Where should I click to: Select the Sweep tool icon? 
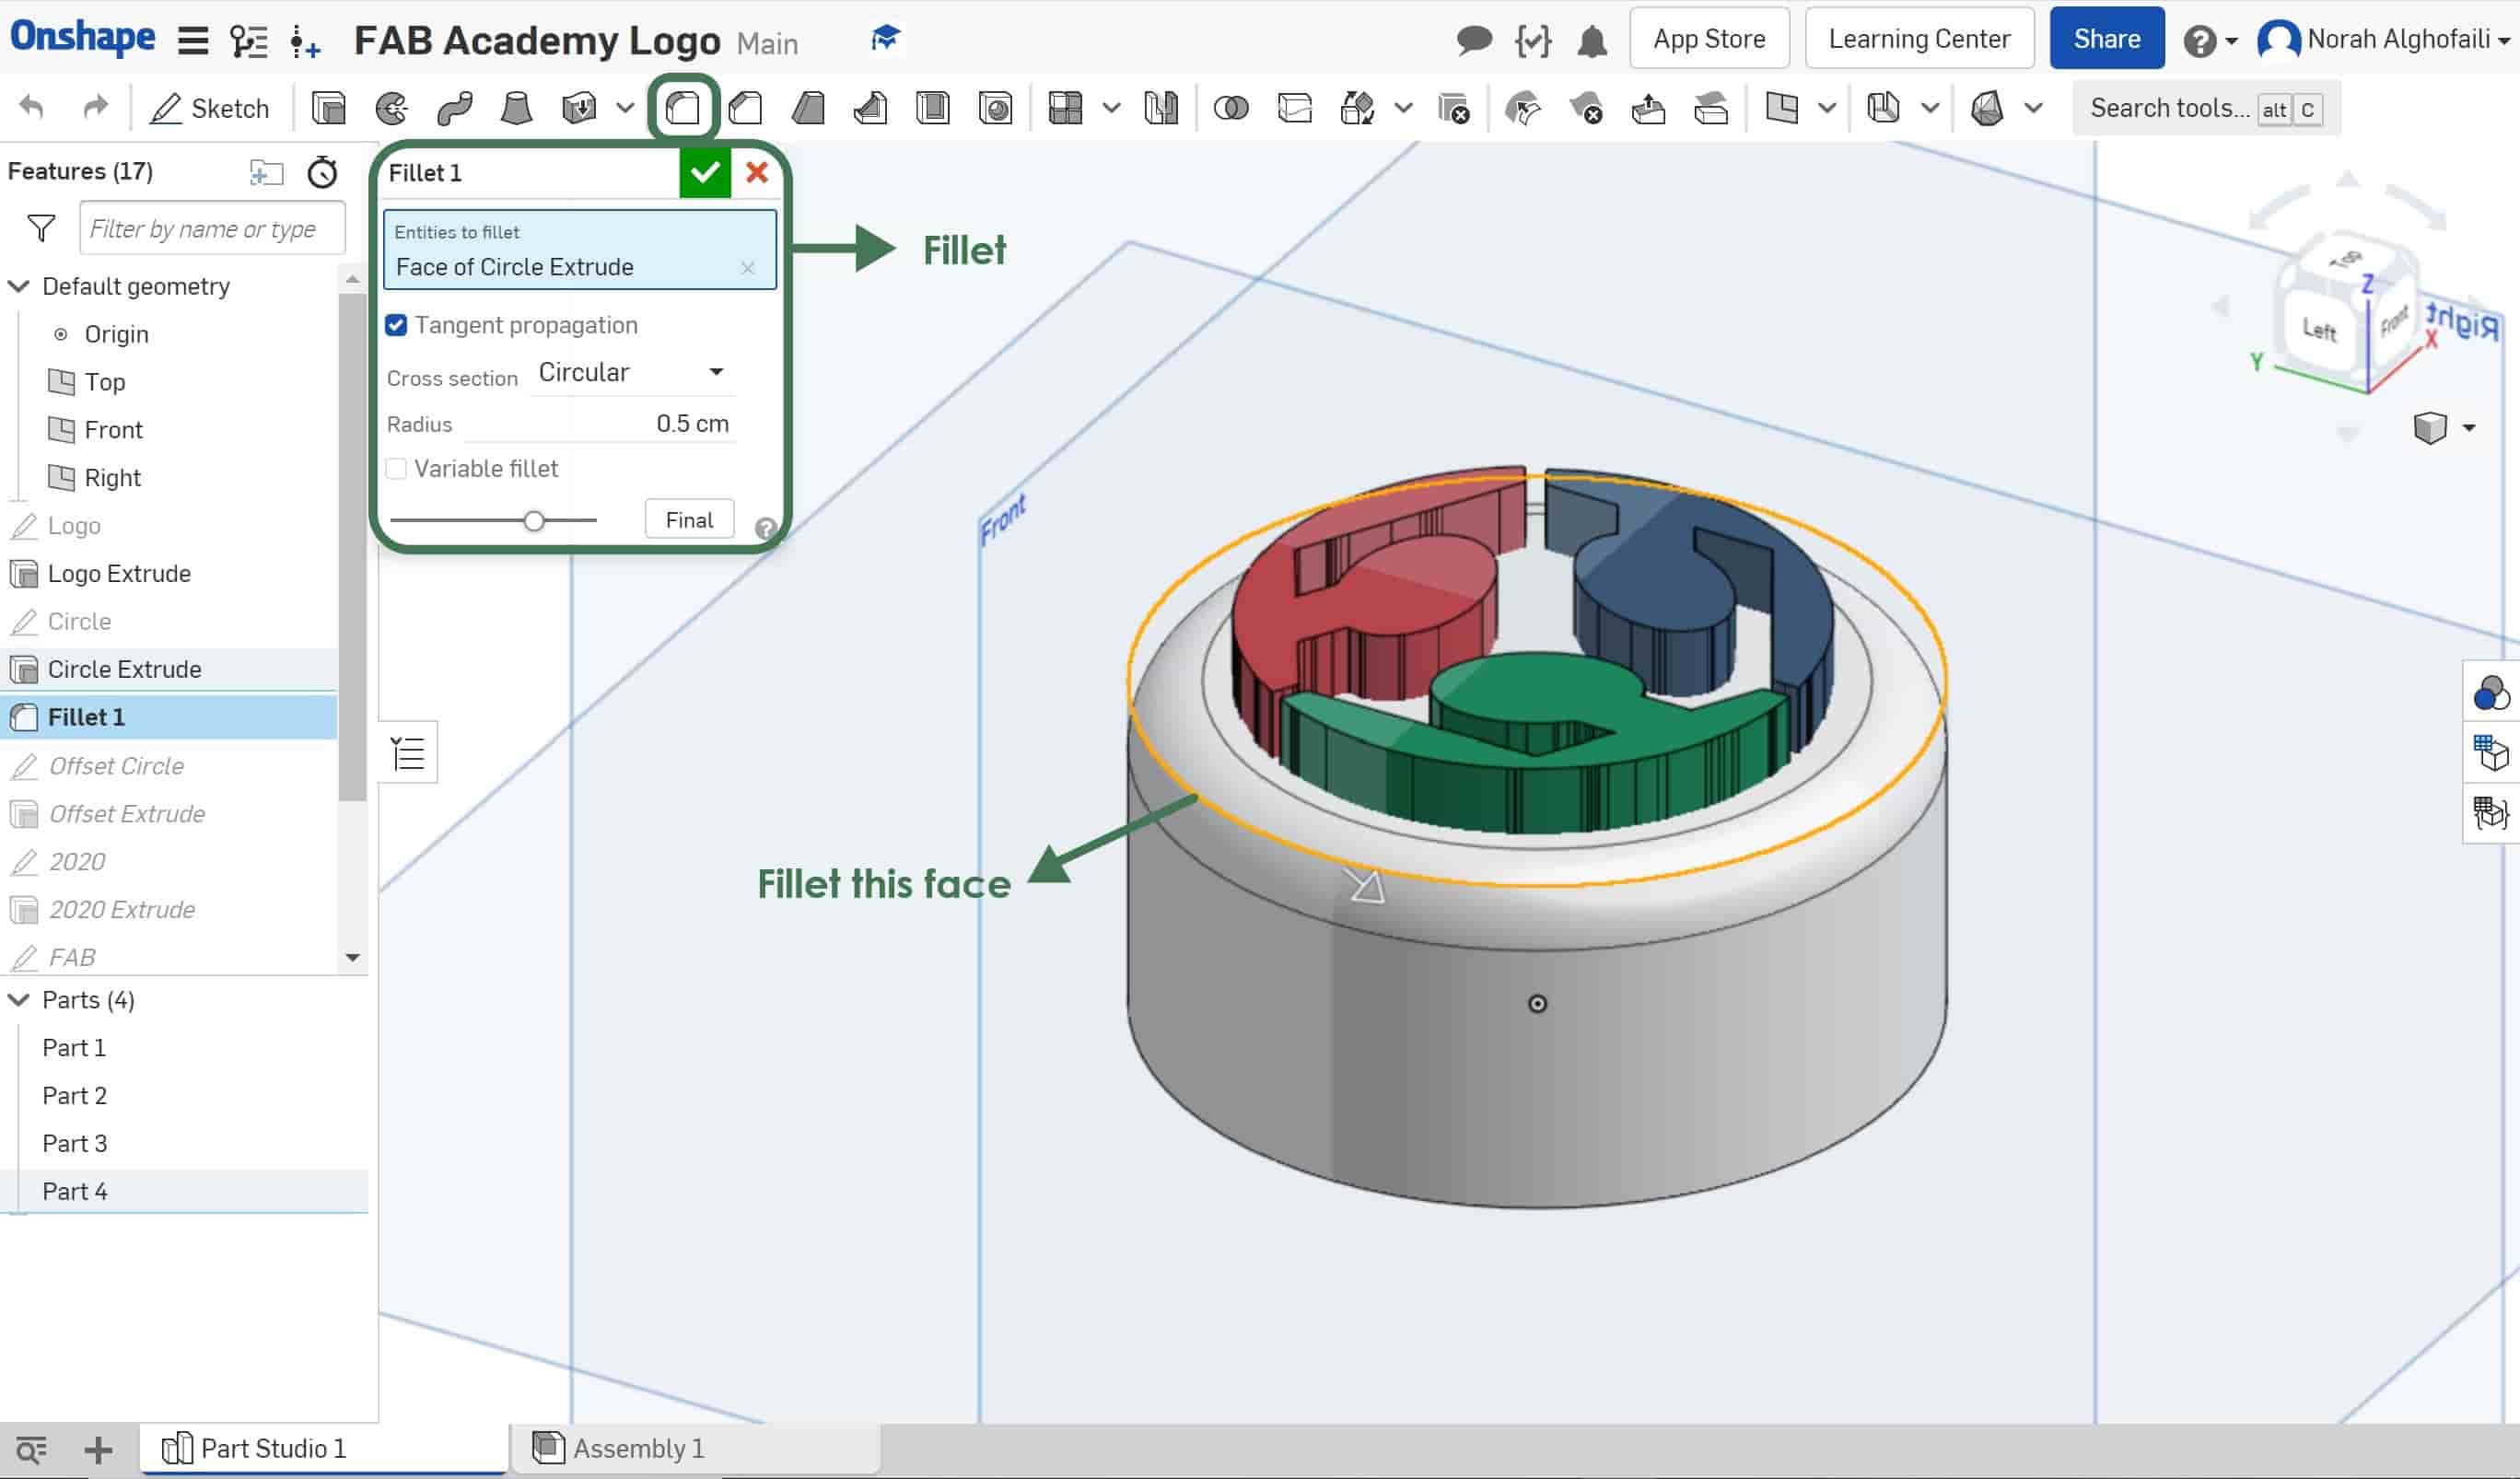pyautogui.click(x=454, y=108)
